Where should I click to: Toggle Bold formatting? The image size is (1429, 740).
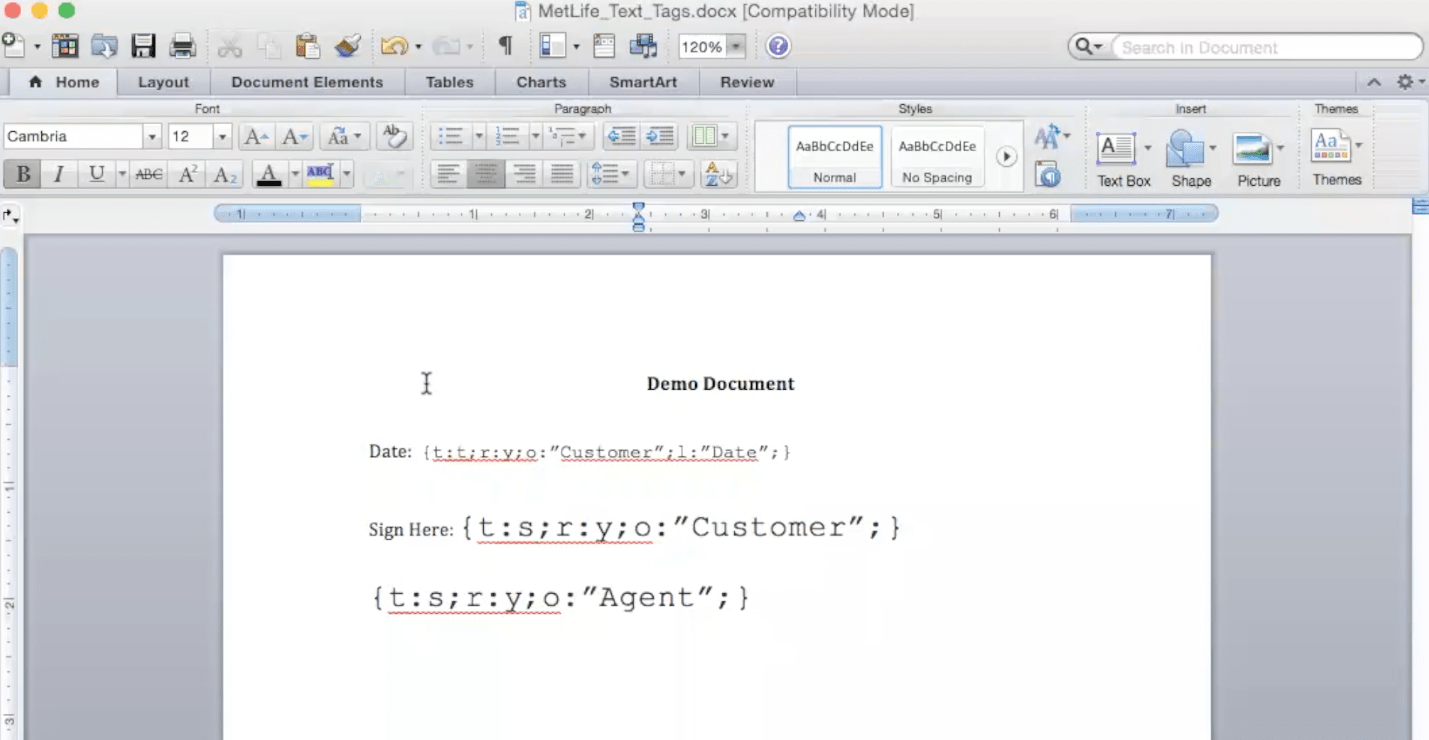click(x=22, y=175)
